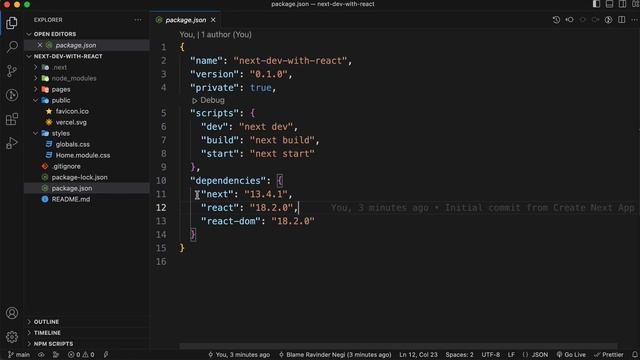Click Ln 12, Col 23 position indicator
The height and width of the screenshot is (360, 640).
(418, 355)
